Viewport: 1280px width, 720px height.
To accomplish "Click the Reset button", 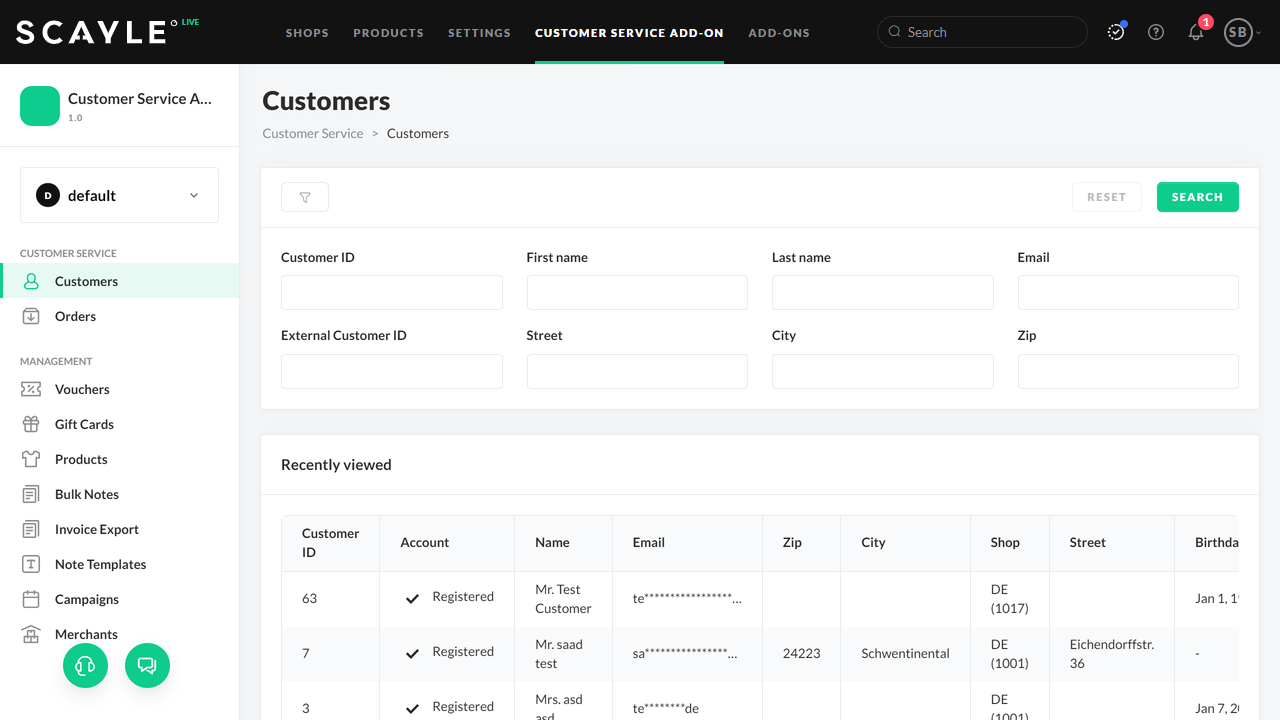I will pos(1106,197).
